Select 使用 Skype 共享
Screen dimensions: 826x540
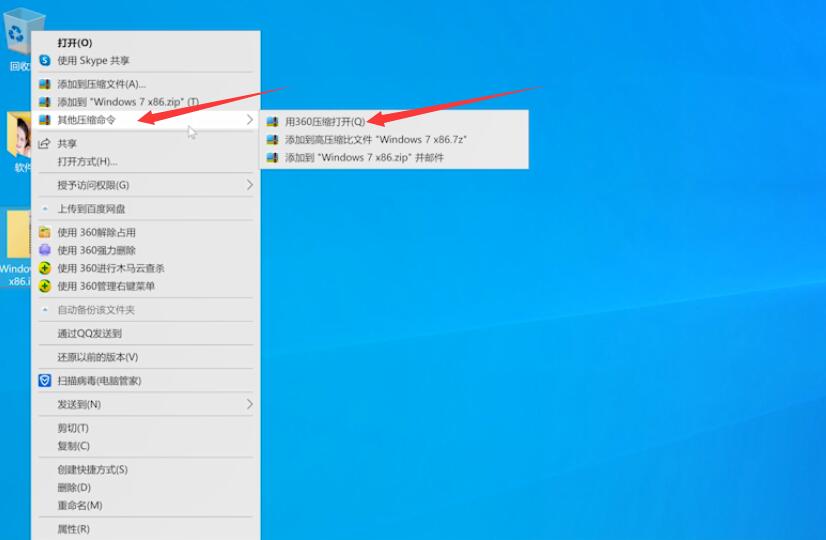pyautogui.click(x=145, y=61)
